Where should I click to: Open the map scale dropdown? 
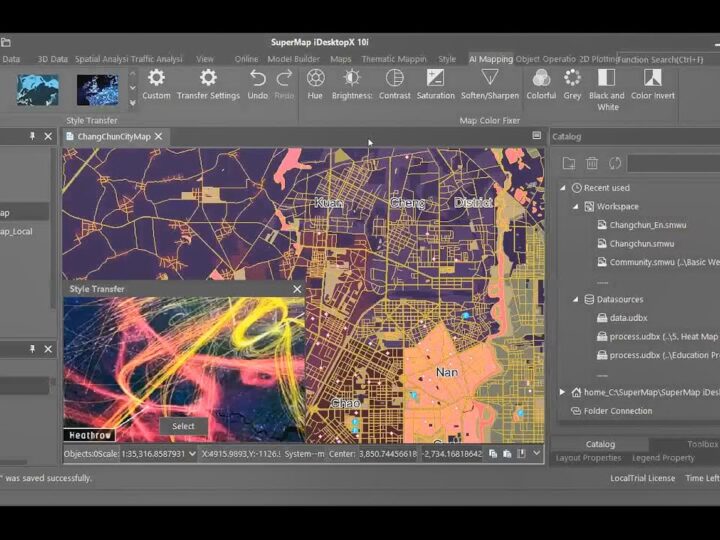click(192, 454)
